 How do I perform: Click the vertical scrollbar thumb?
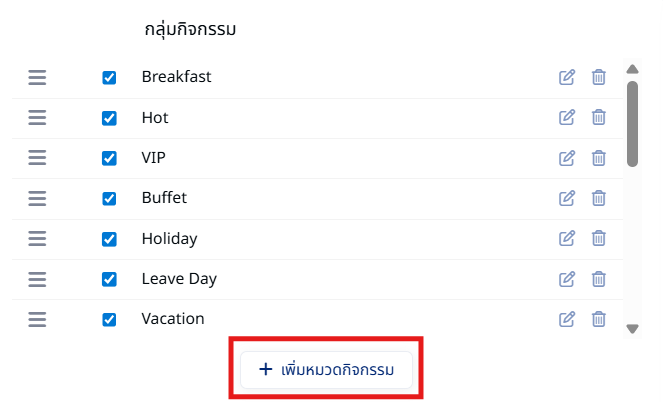click(x=632, y=124)
